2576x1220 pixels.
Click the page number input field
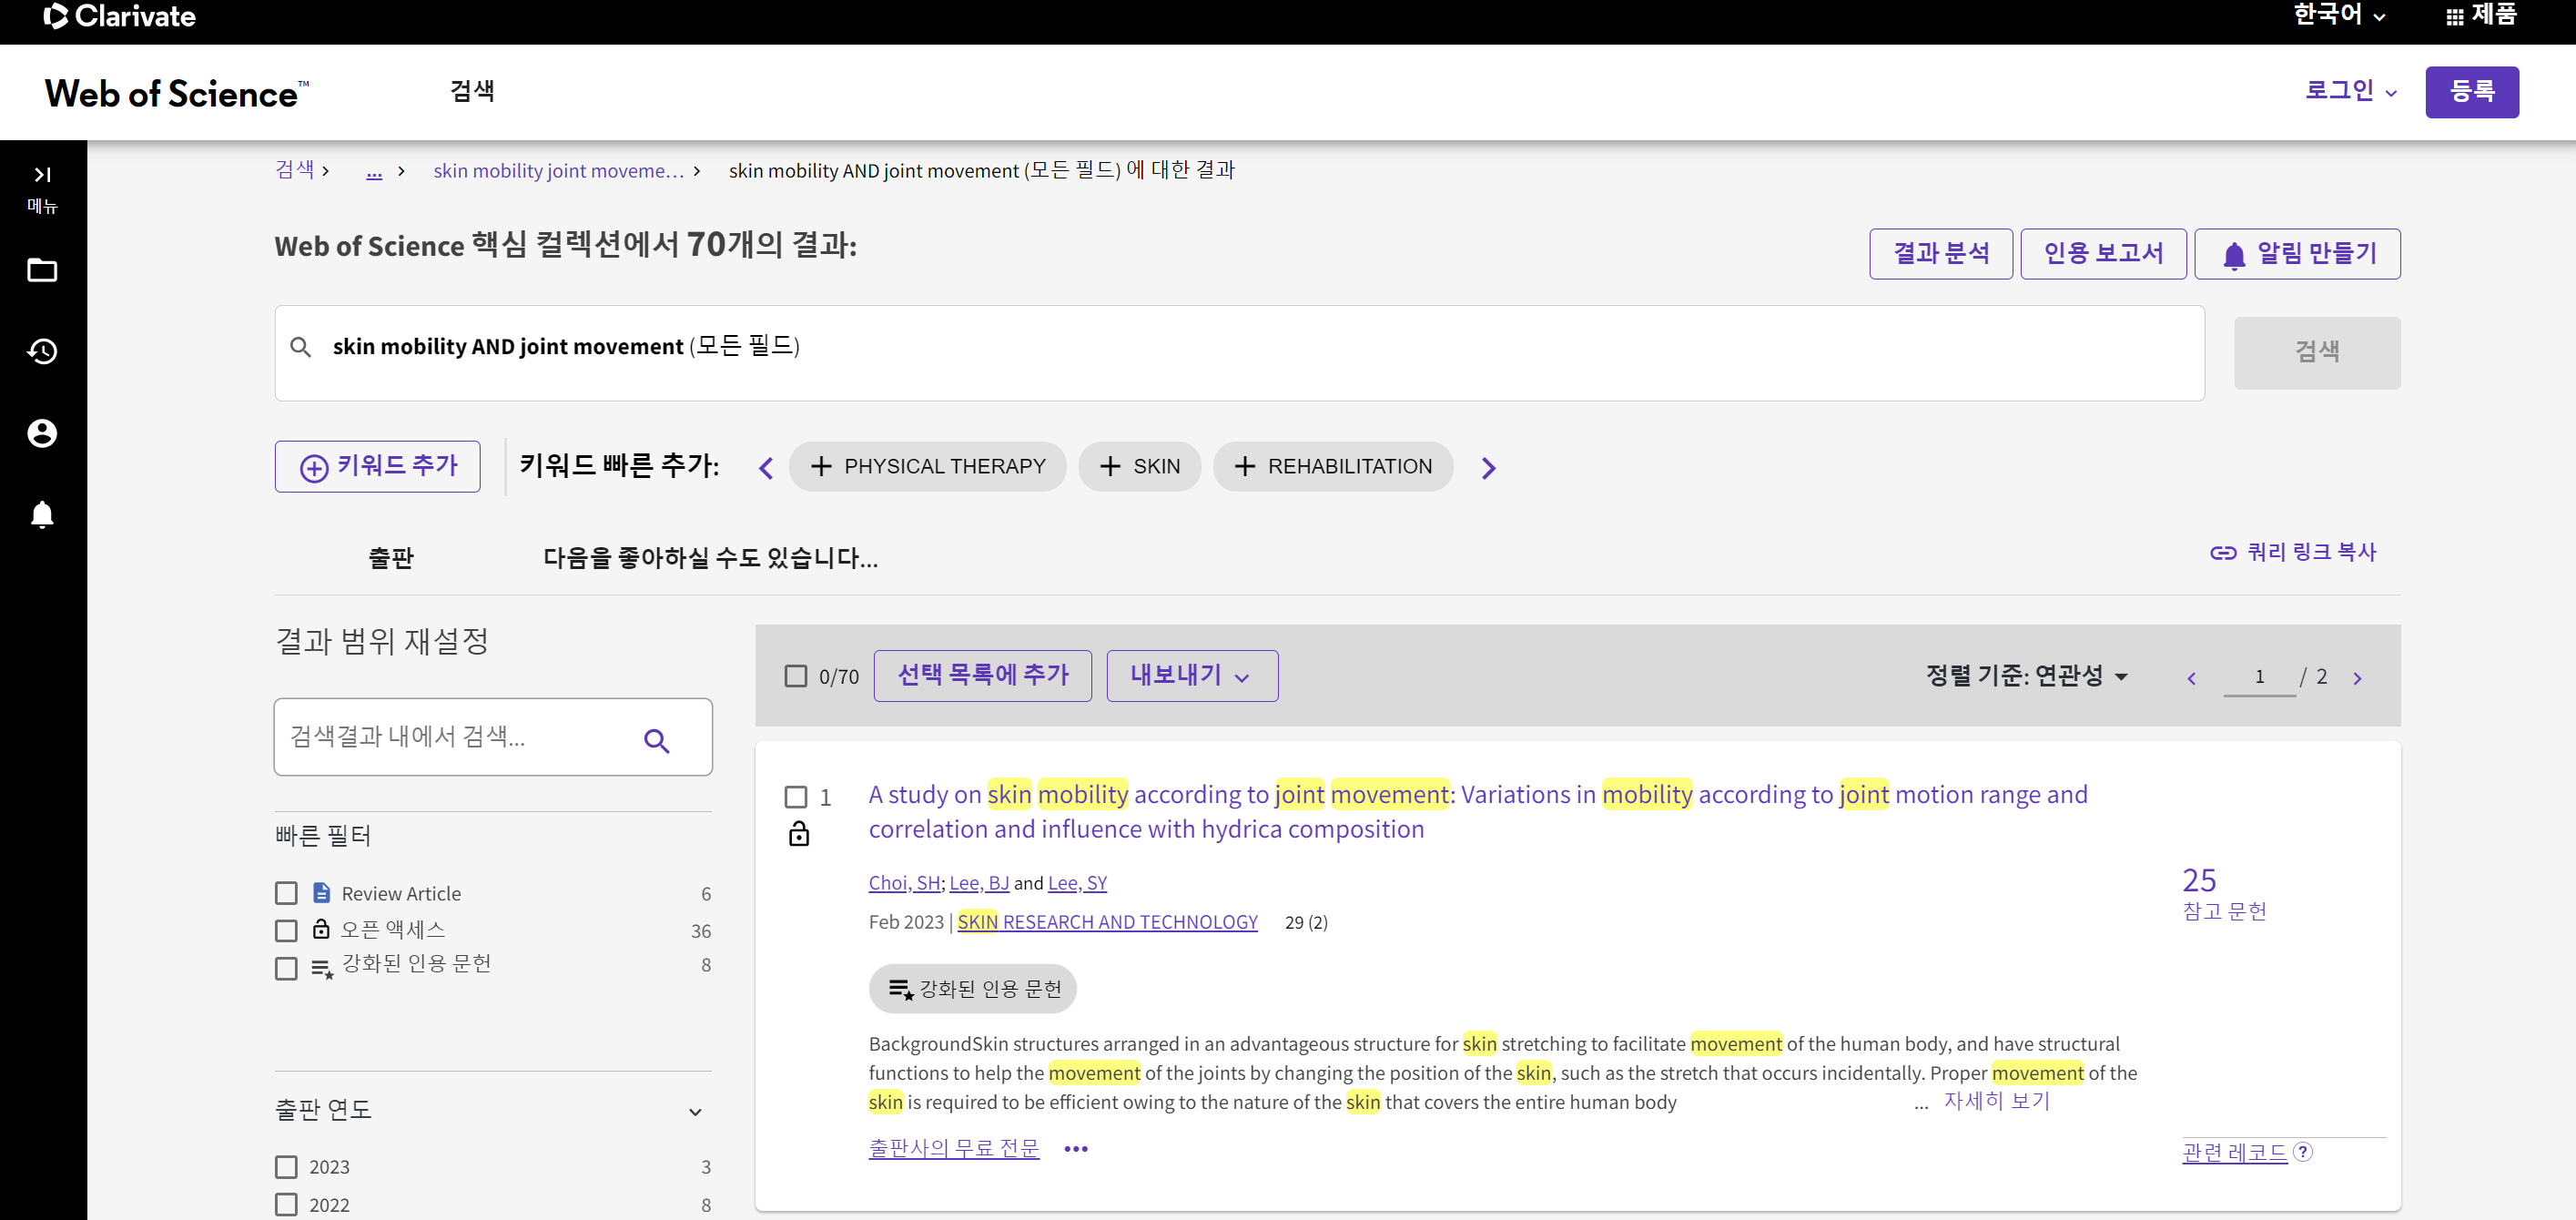2258,677
